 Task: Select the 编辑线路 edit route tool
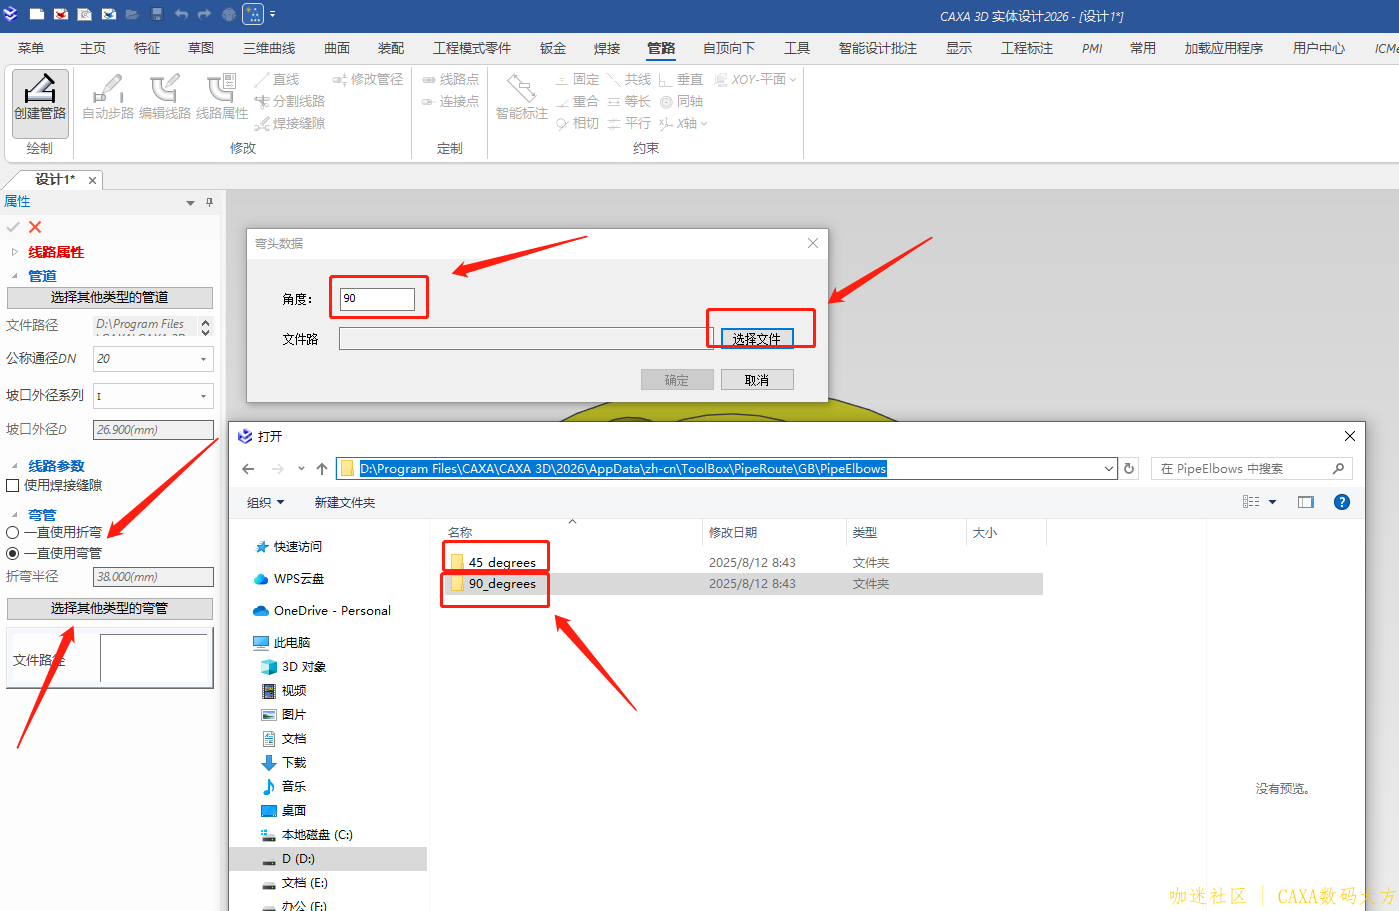165,98
